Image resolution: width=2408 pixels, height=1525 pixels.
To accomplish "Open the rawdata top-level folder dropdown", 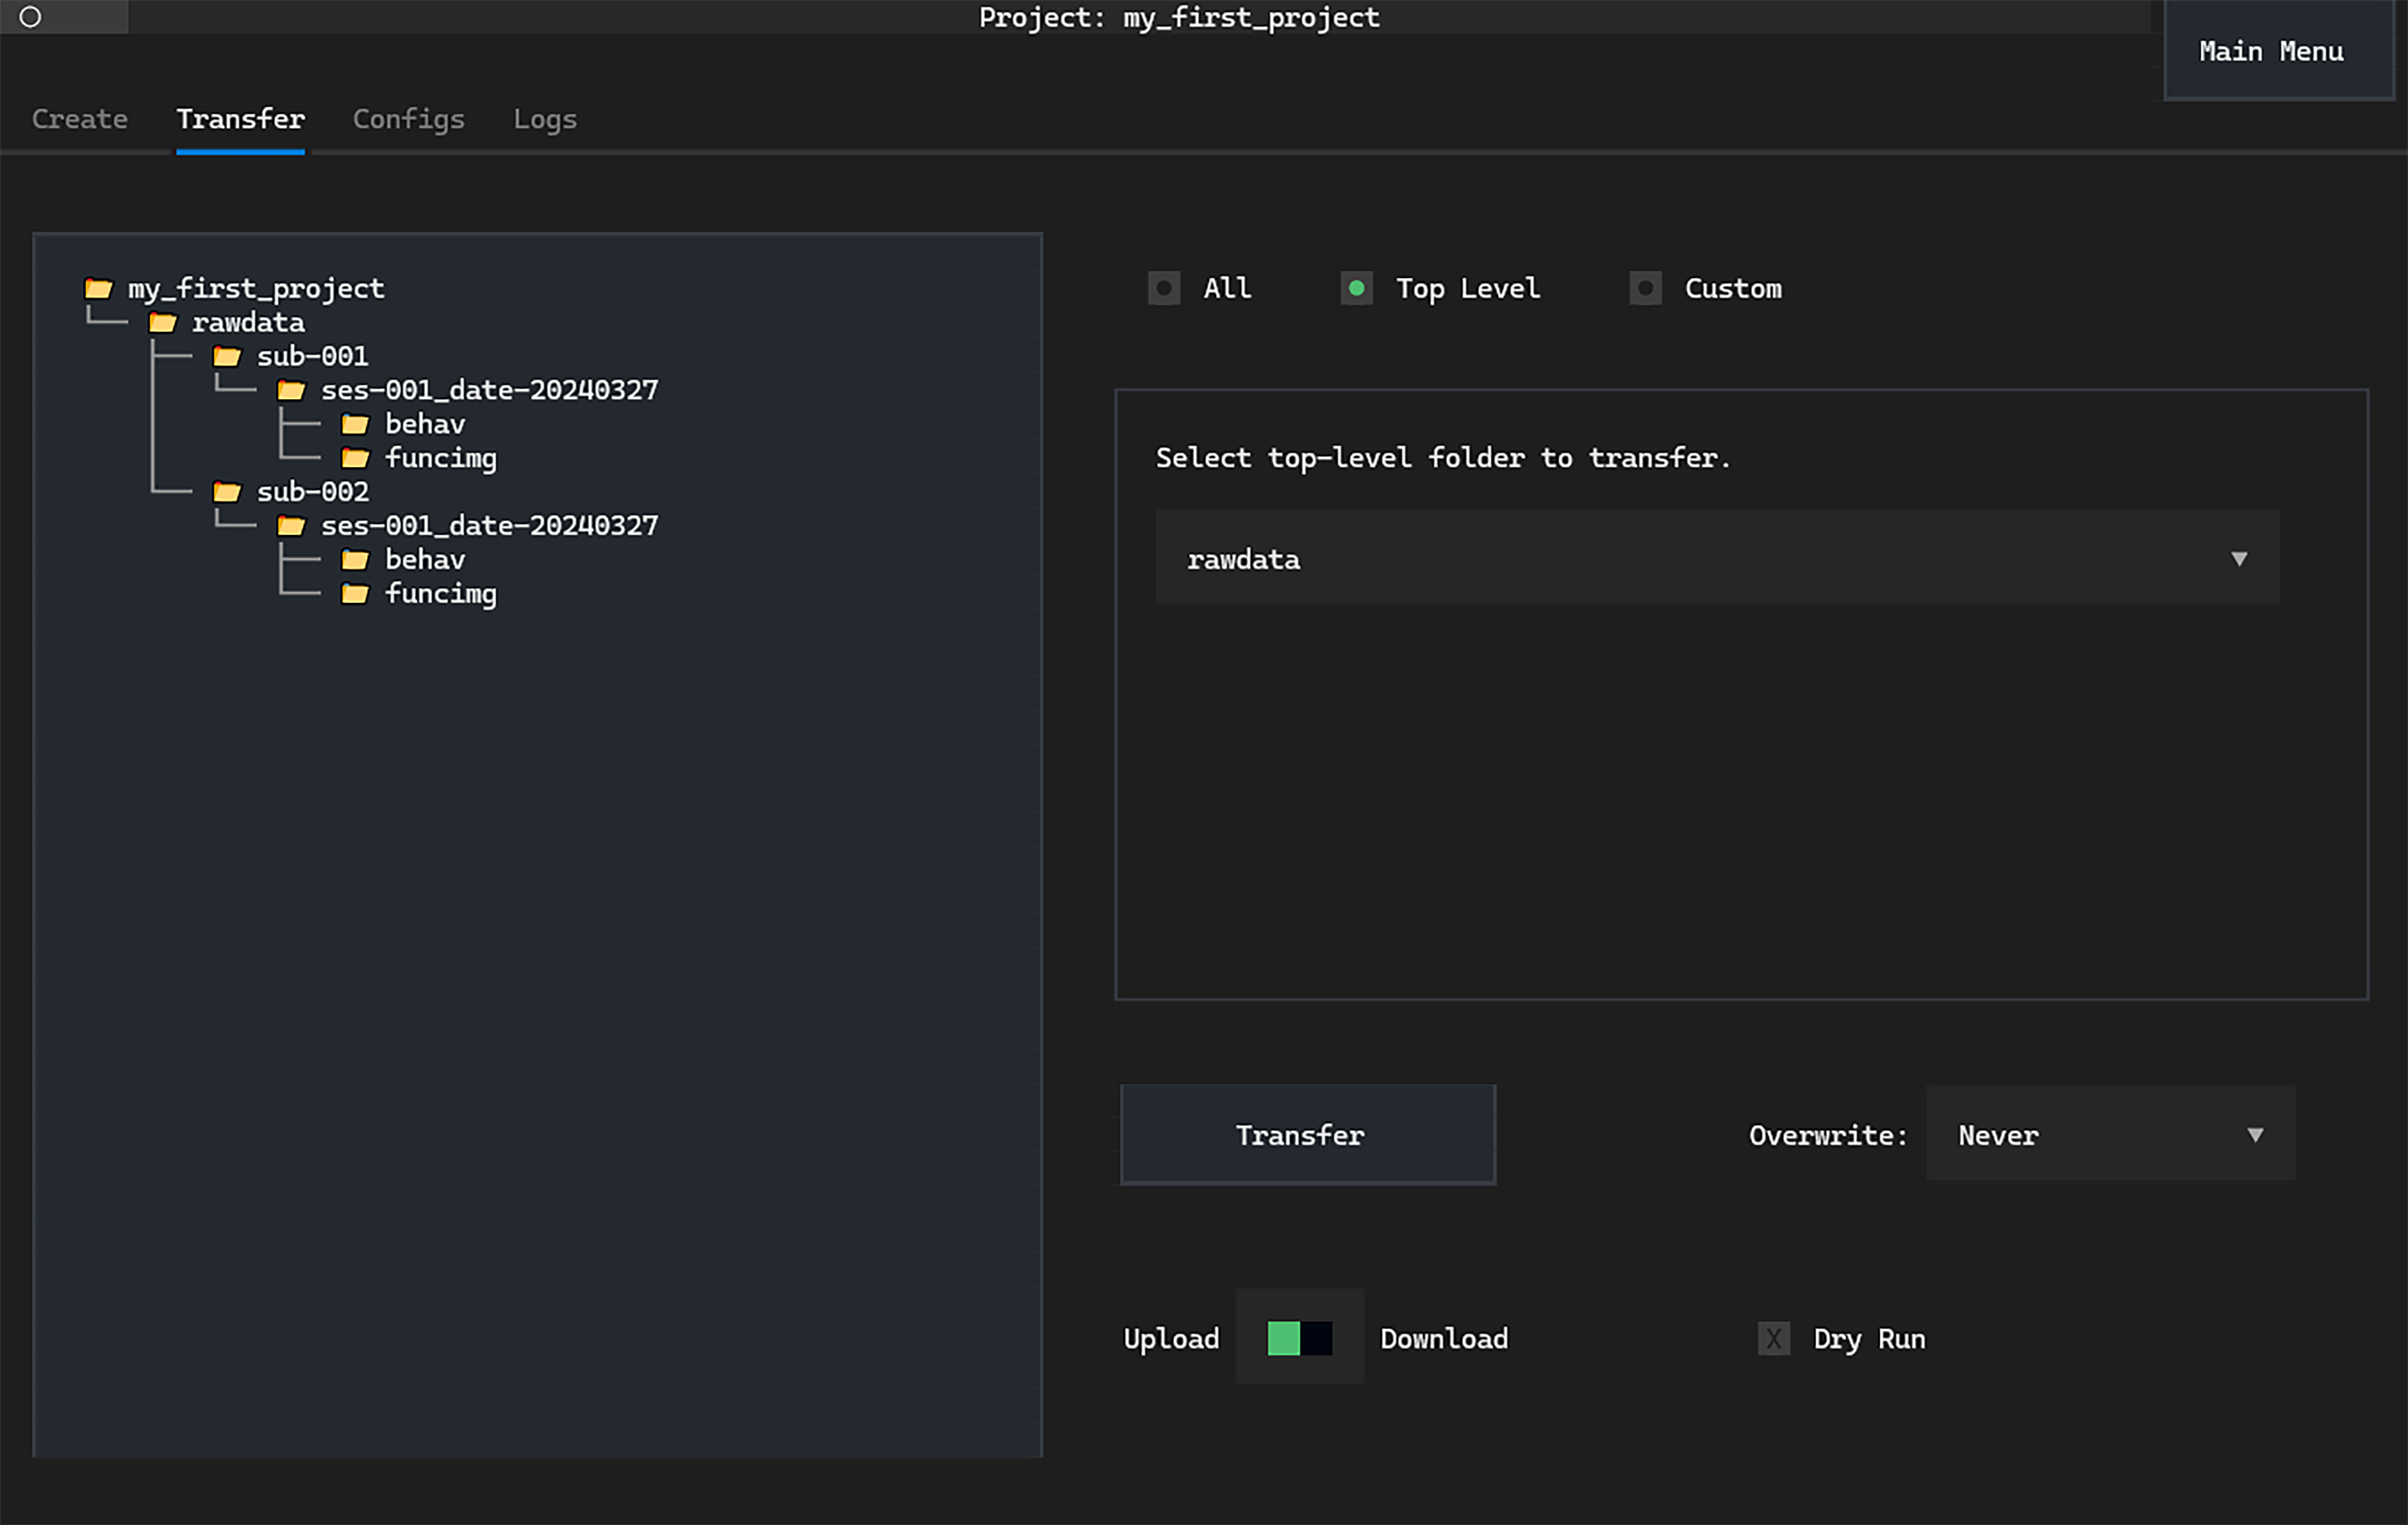I will click(1716, 559).
